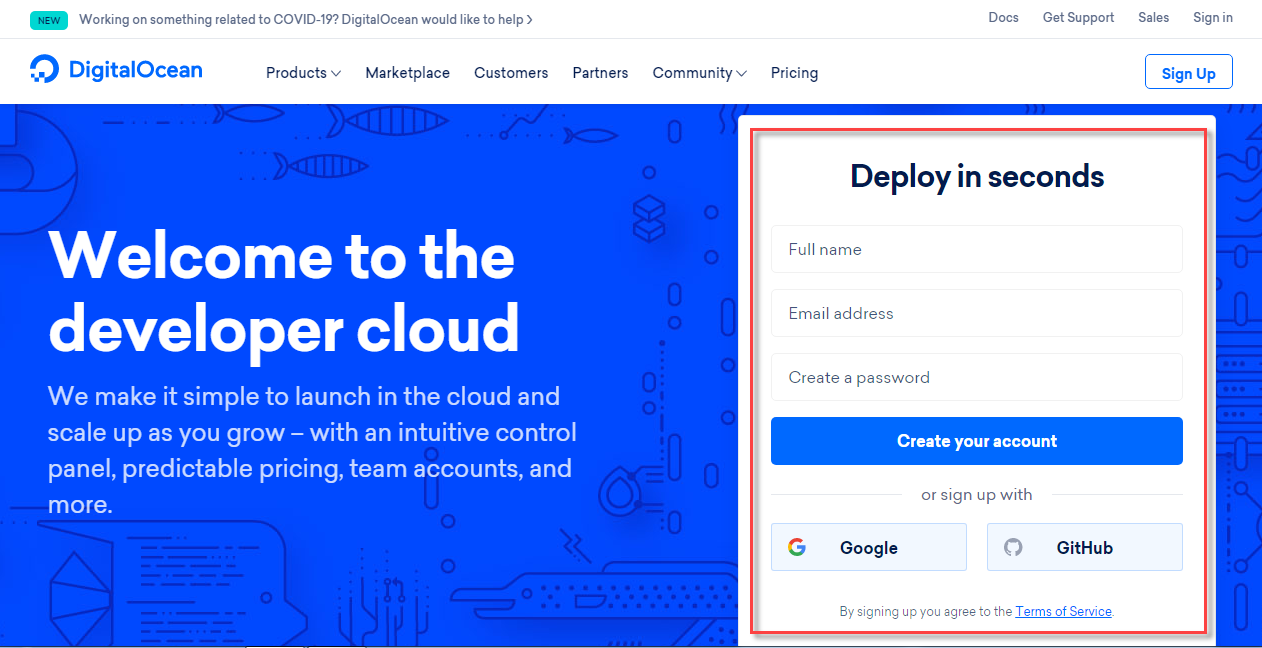Focus the Create a password field
Screen dimensions: 1262x648
click(976, 377)
